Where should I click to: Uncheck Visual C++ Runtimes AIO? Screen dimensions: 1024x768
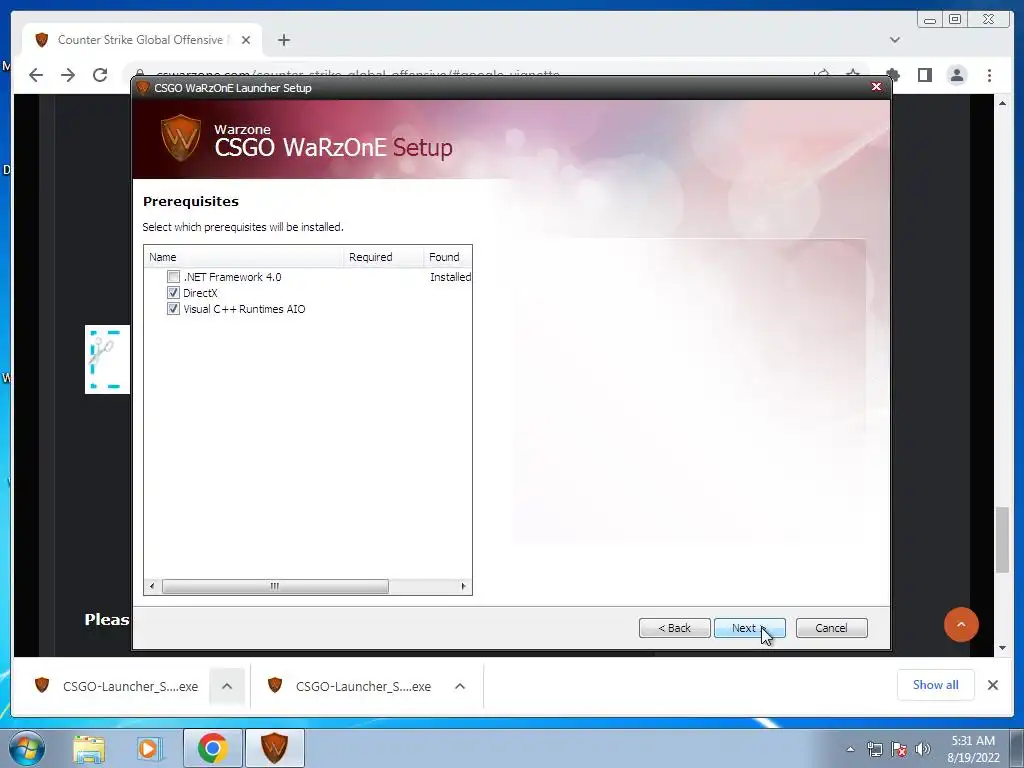coord(173,309)
